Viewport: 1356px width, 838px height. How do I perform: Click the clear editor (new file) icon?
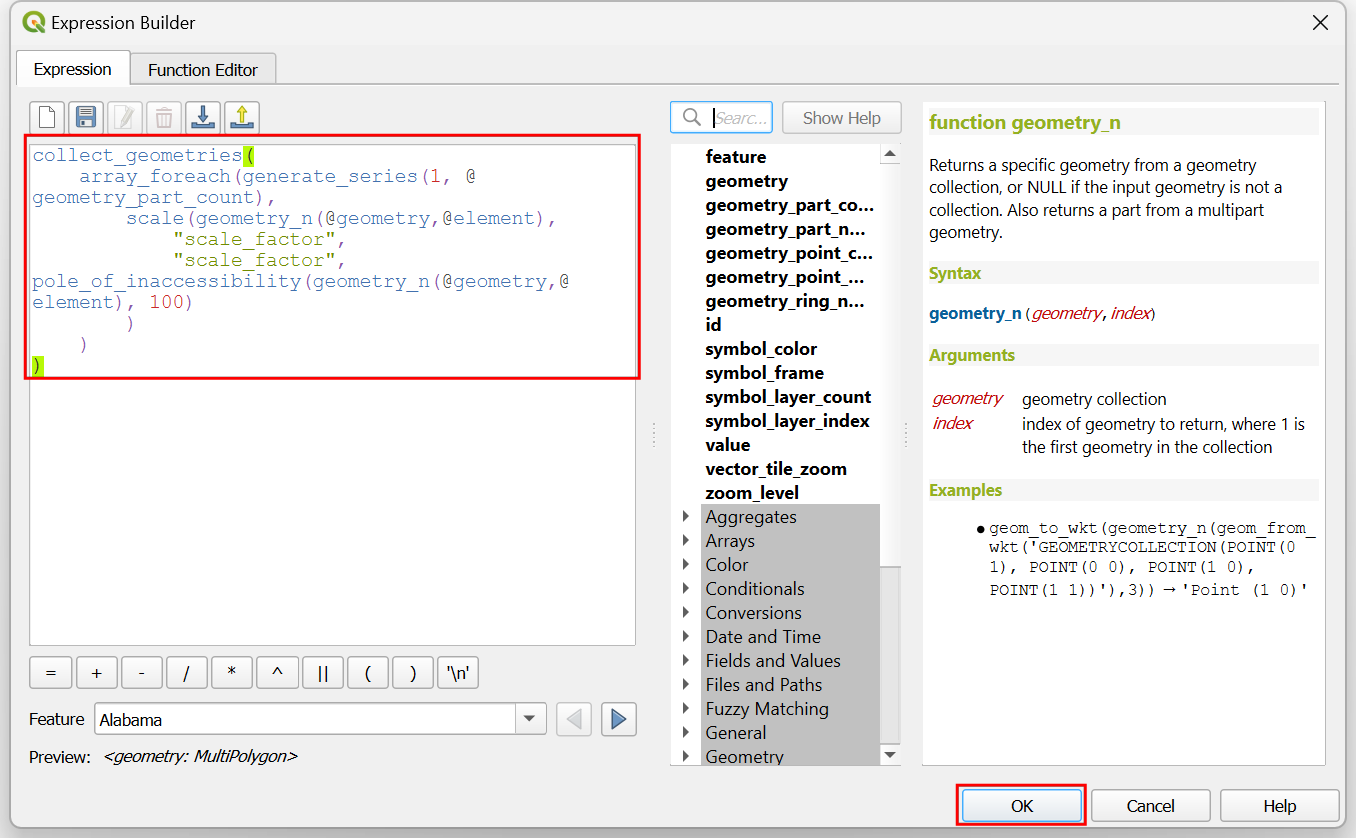coord(47,118)
